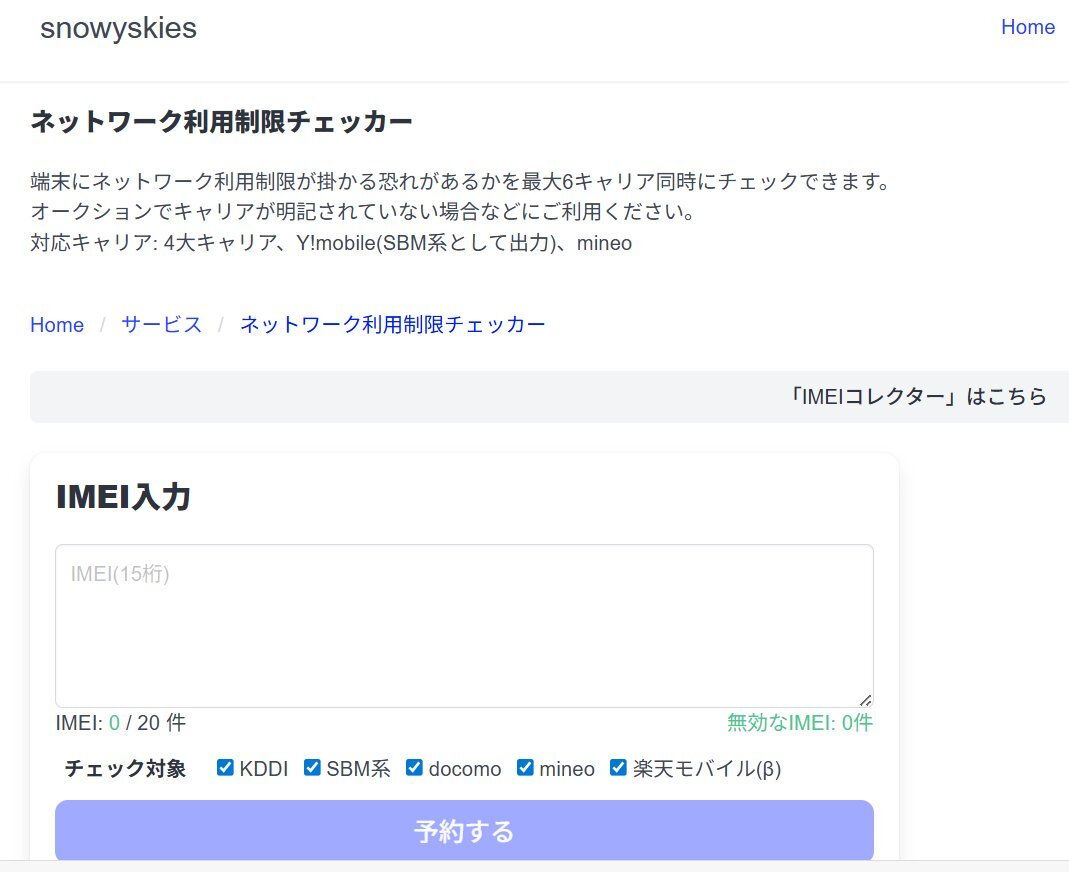Toggle the SBM系 checkbox
The height and width of the screenshot is (872, 1069).
313,768
